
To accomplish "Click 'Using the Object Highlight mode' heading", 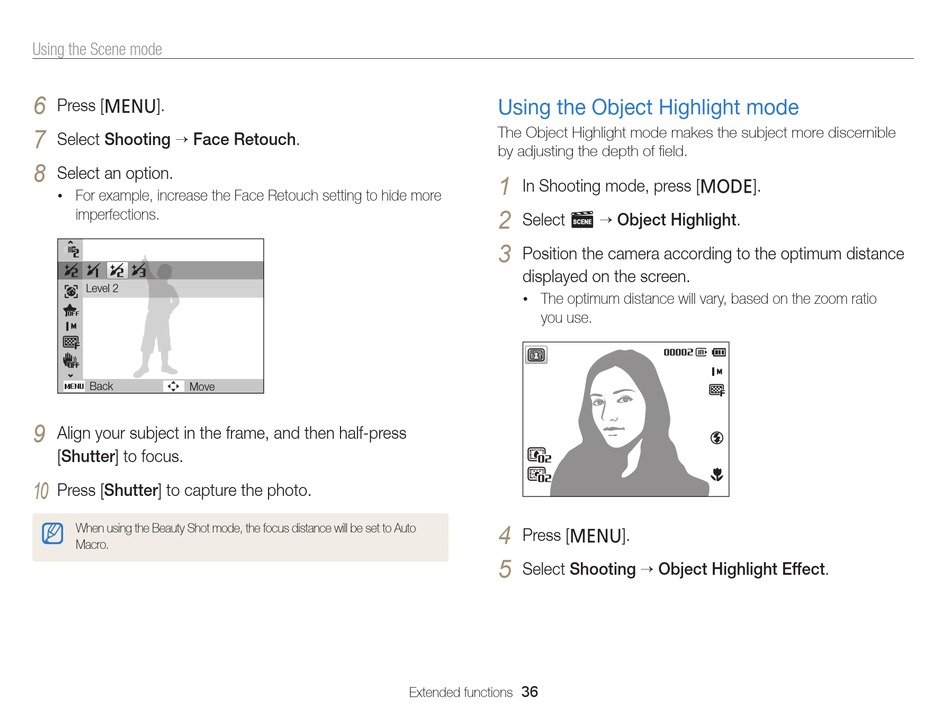I will pyautogui.click(x=648, y=107).
